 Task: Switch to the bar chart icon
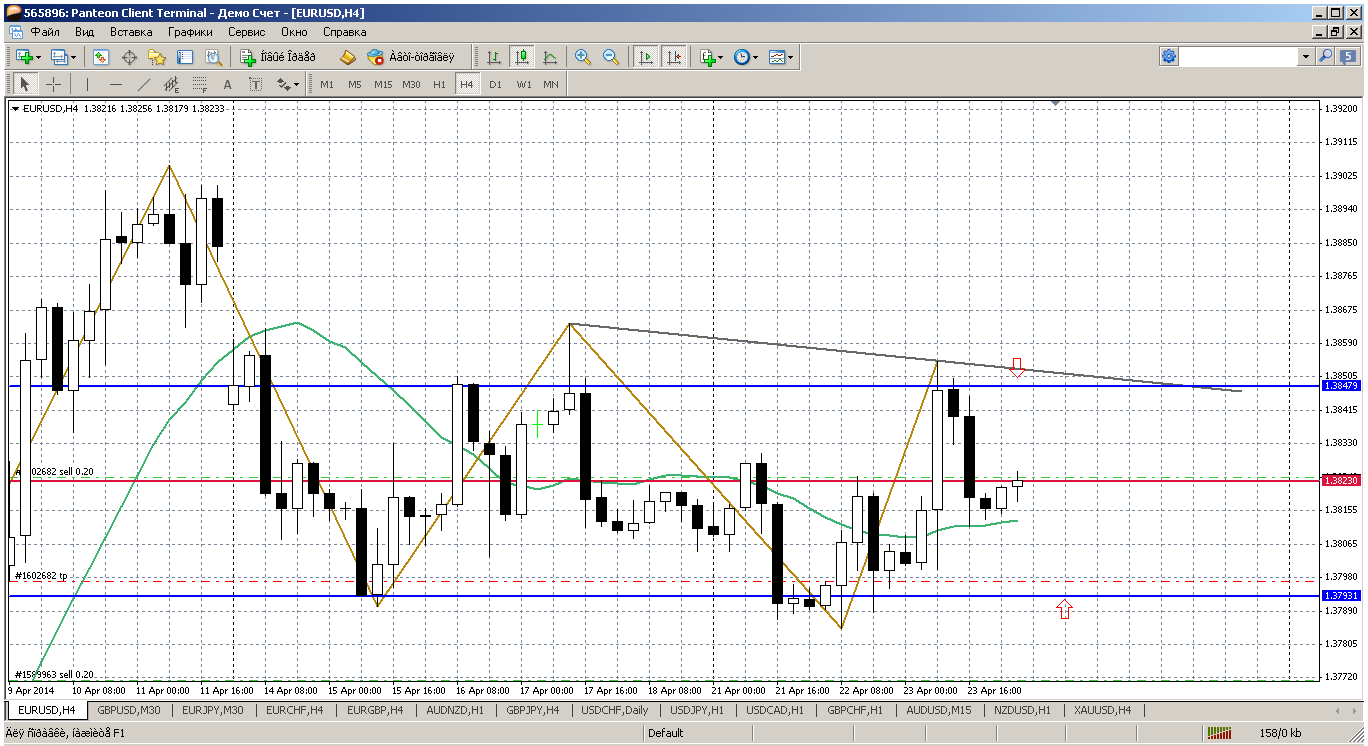pos(493,58)
